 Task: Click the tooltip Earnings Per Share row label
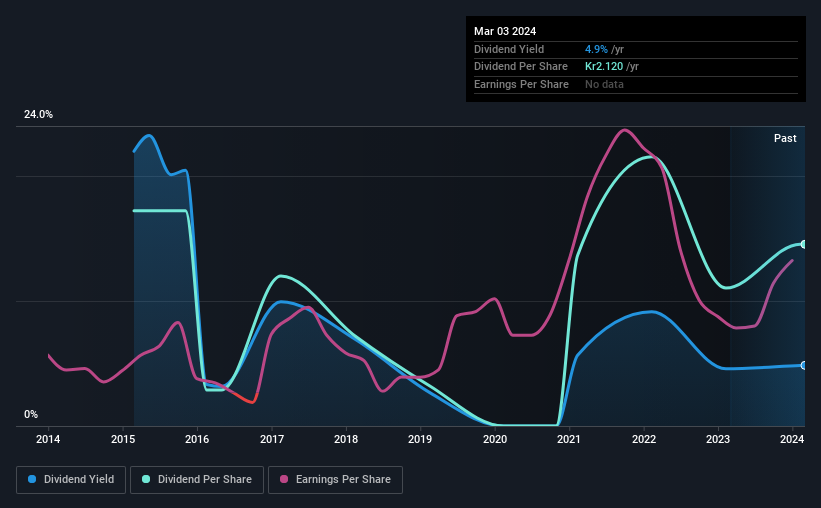pos(521,84)
